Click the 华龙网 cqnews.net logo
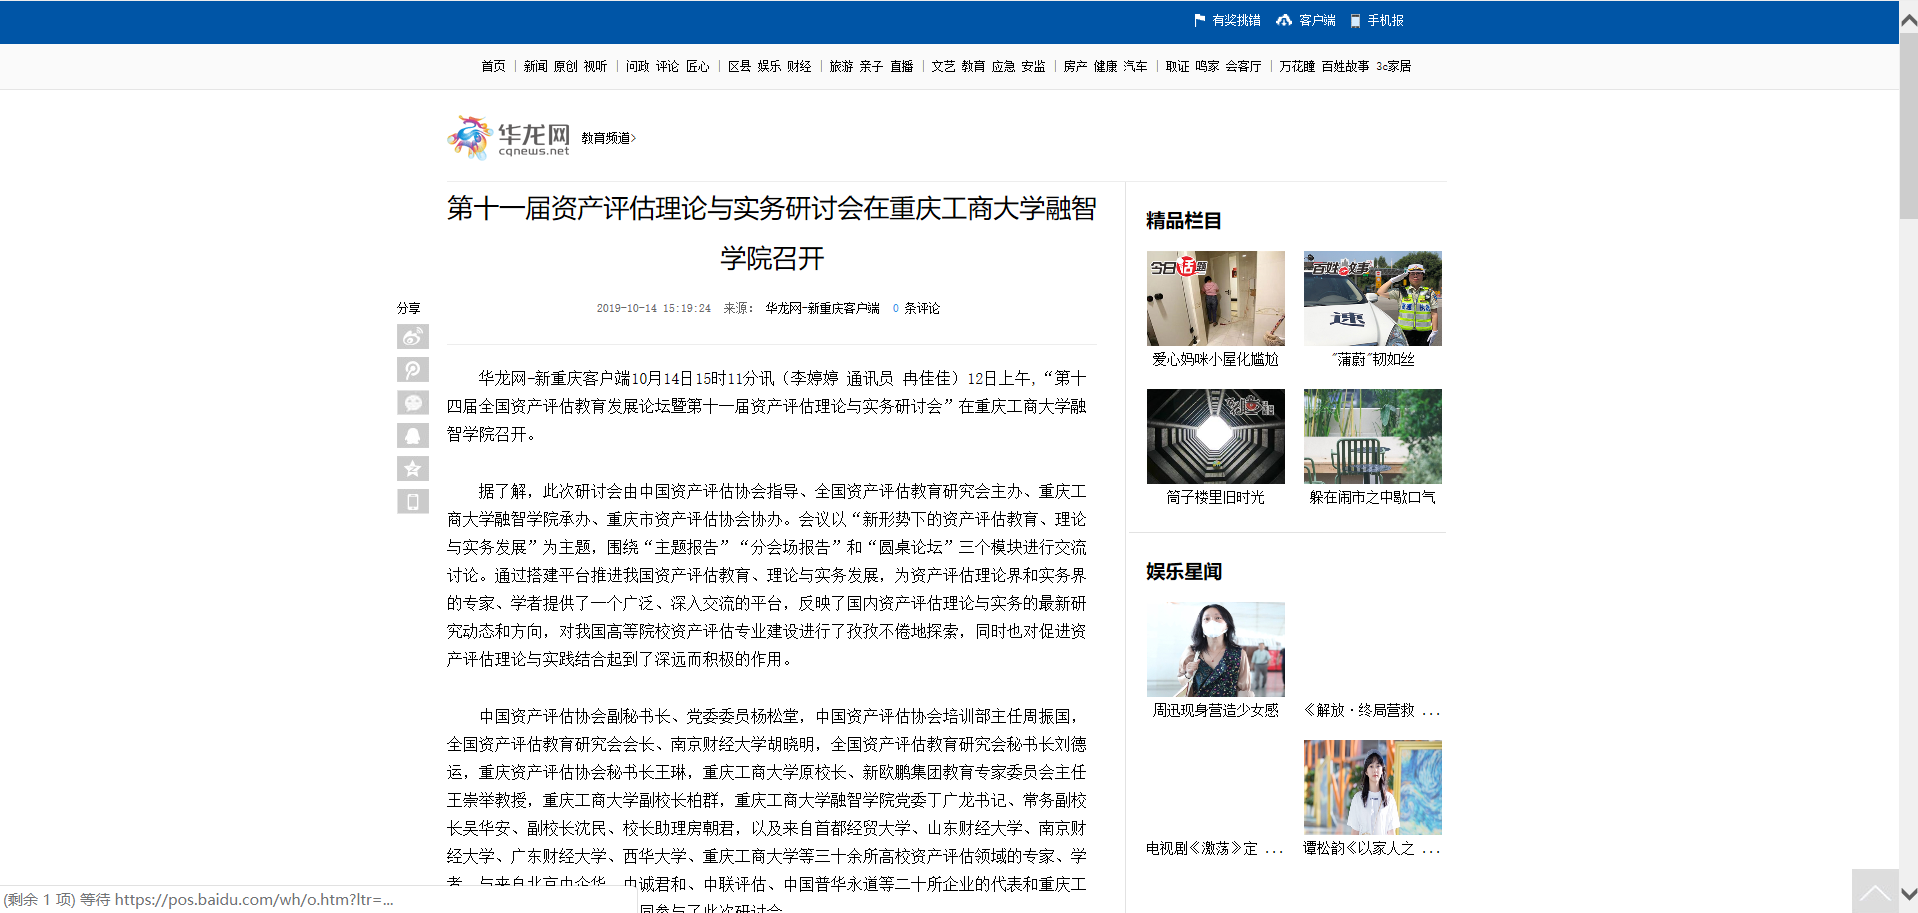1918x913 pixels. click(509, 138)
